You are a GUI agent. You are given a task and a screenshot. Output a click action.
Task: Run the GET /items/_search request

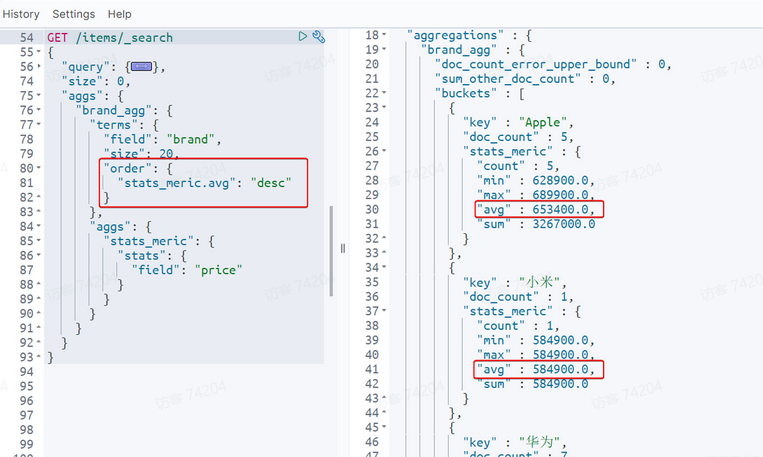tap(303, 37)
